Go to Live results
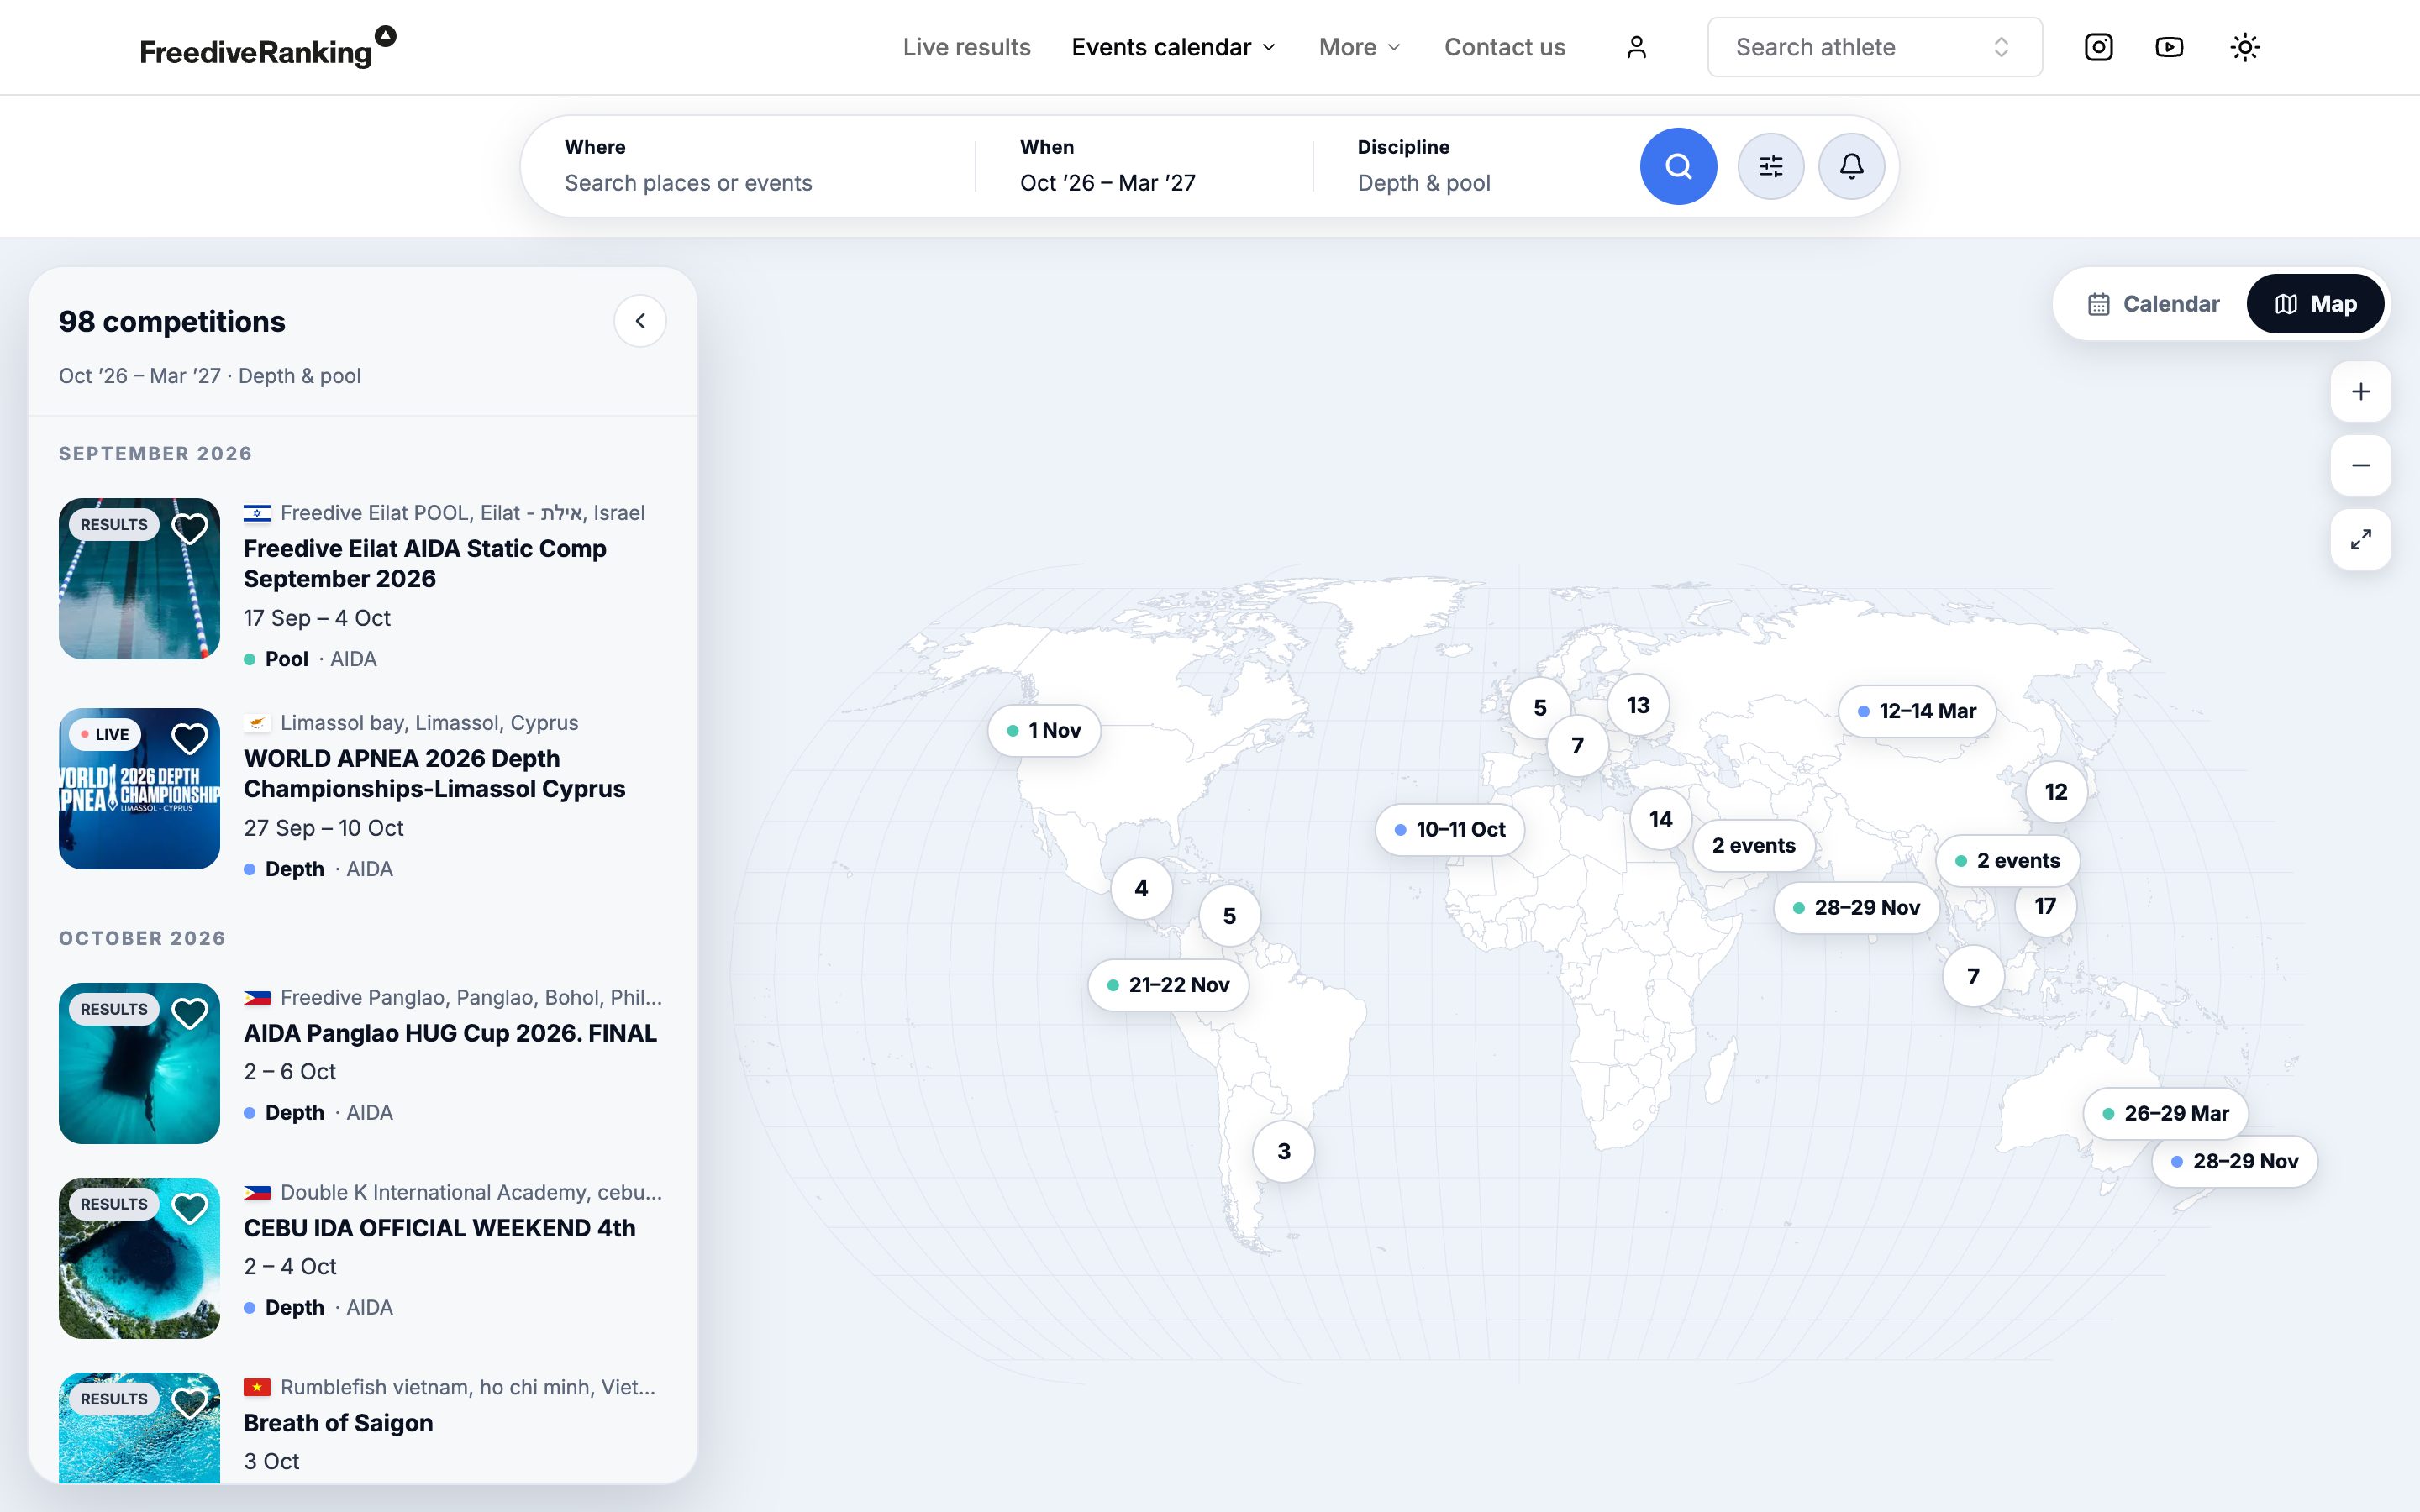The height and width of the screenshot is (1512, 2420). [x=966, y=47]
